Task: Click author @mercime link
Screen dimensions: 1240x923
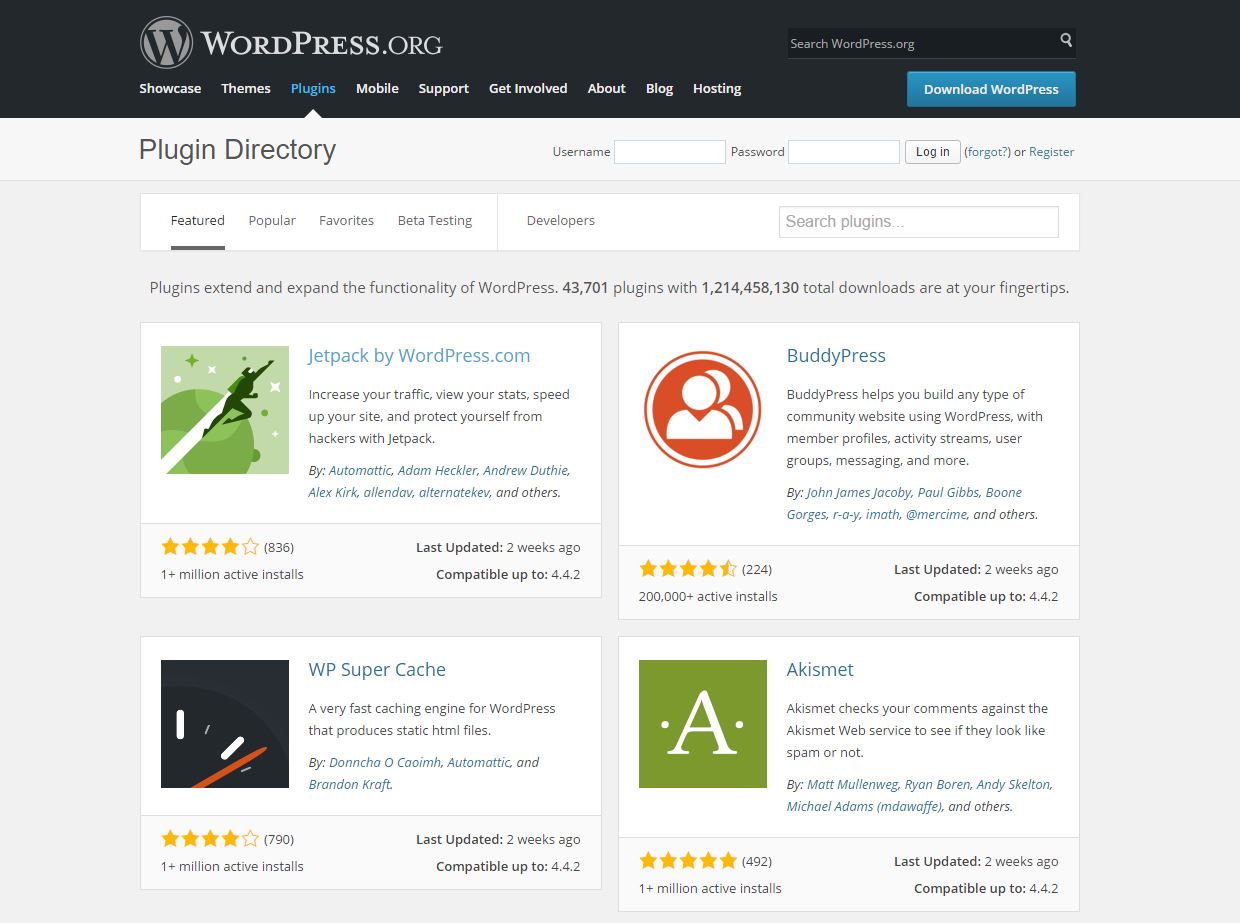Action: coord(936,514)
